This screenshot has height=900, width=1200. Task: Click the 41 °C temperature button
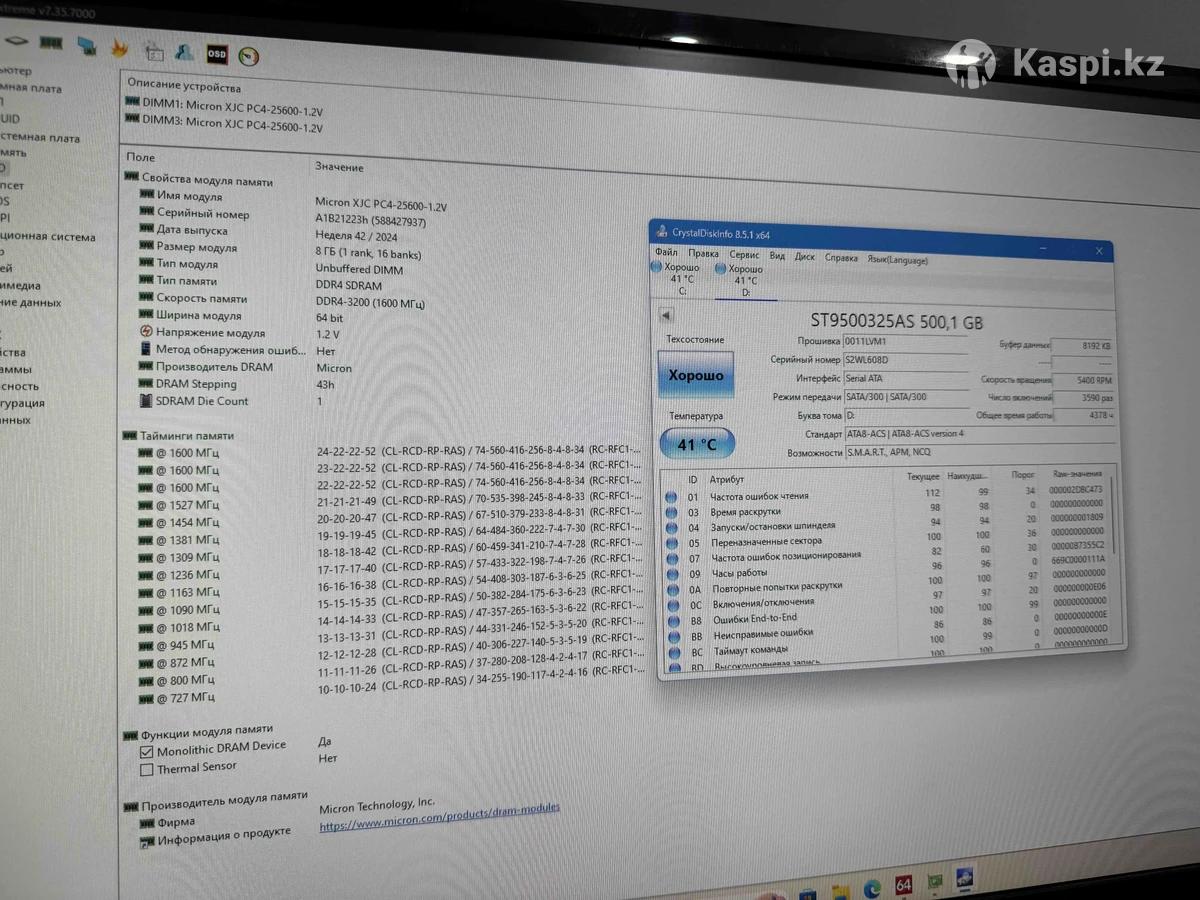pos(697,443)
